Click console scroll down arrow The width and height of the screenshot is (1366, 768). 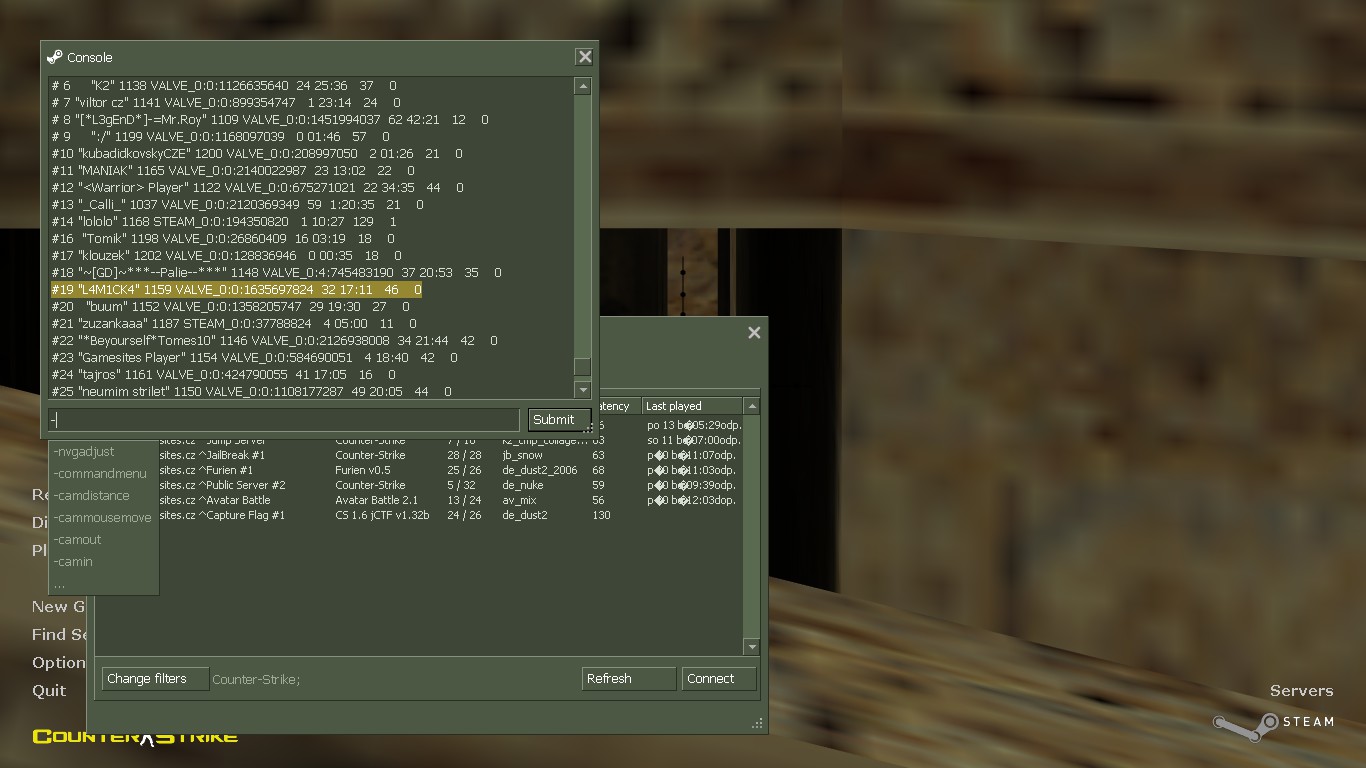(582, 389)
